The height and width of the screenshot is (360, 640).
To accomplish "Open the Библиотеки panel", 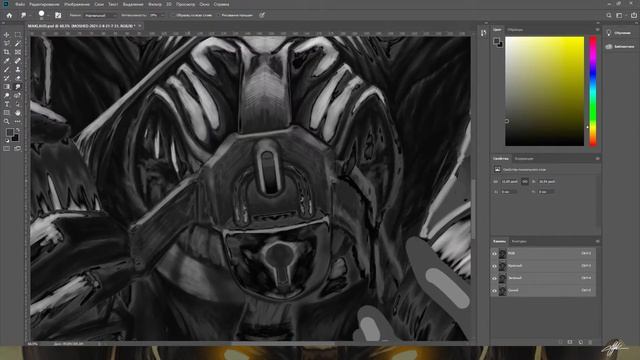I will pos(621,47).
